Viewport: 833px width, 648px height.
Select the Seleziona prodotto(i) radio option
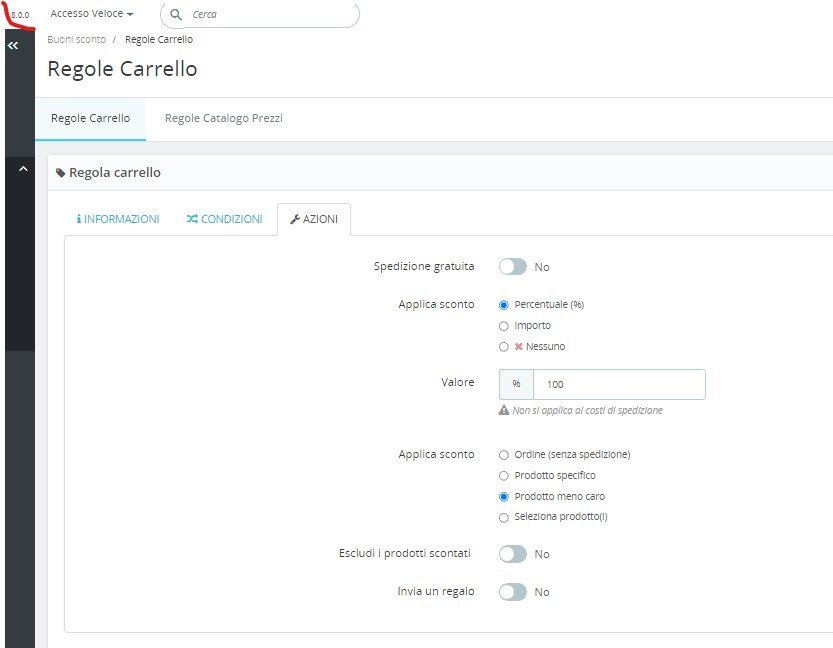click(x=504, y=517)
